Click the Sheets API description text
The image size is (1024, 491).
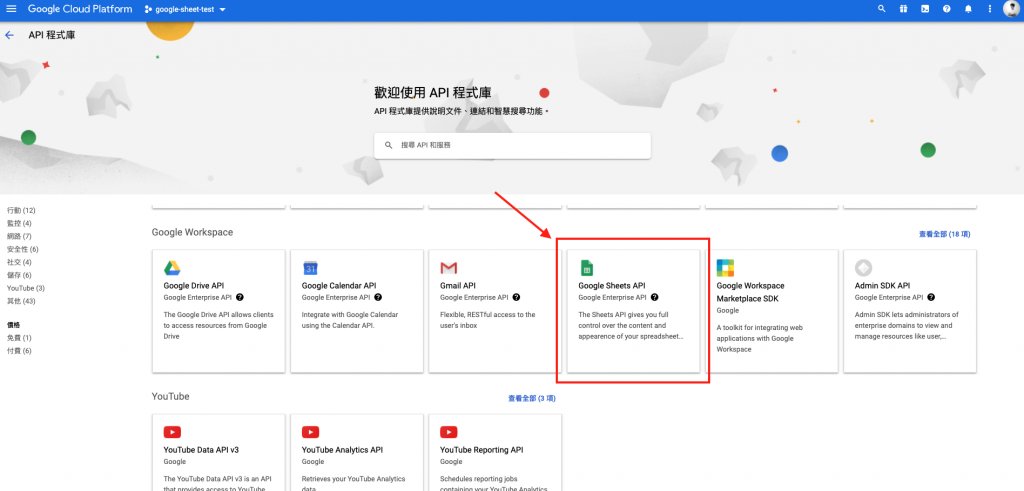point(632,325)
